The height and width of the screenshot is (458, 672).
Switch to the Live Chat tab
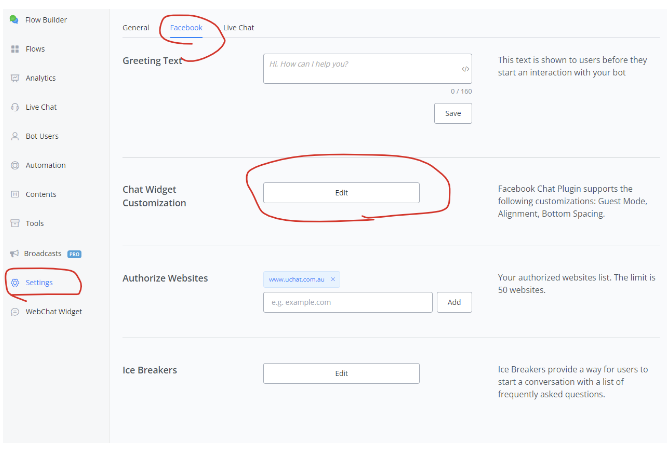(x=239, y=27)
